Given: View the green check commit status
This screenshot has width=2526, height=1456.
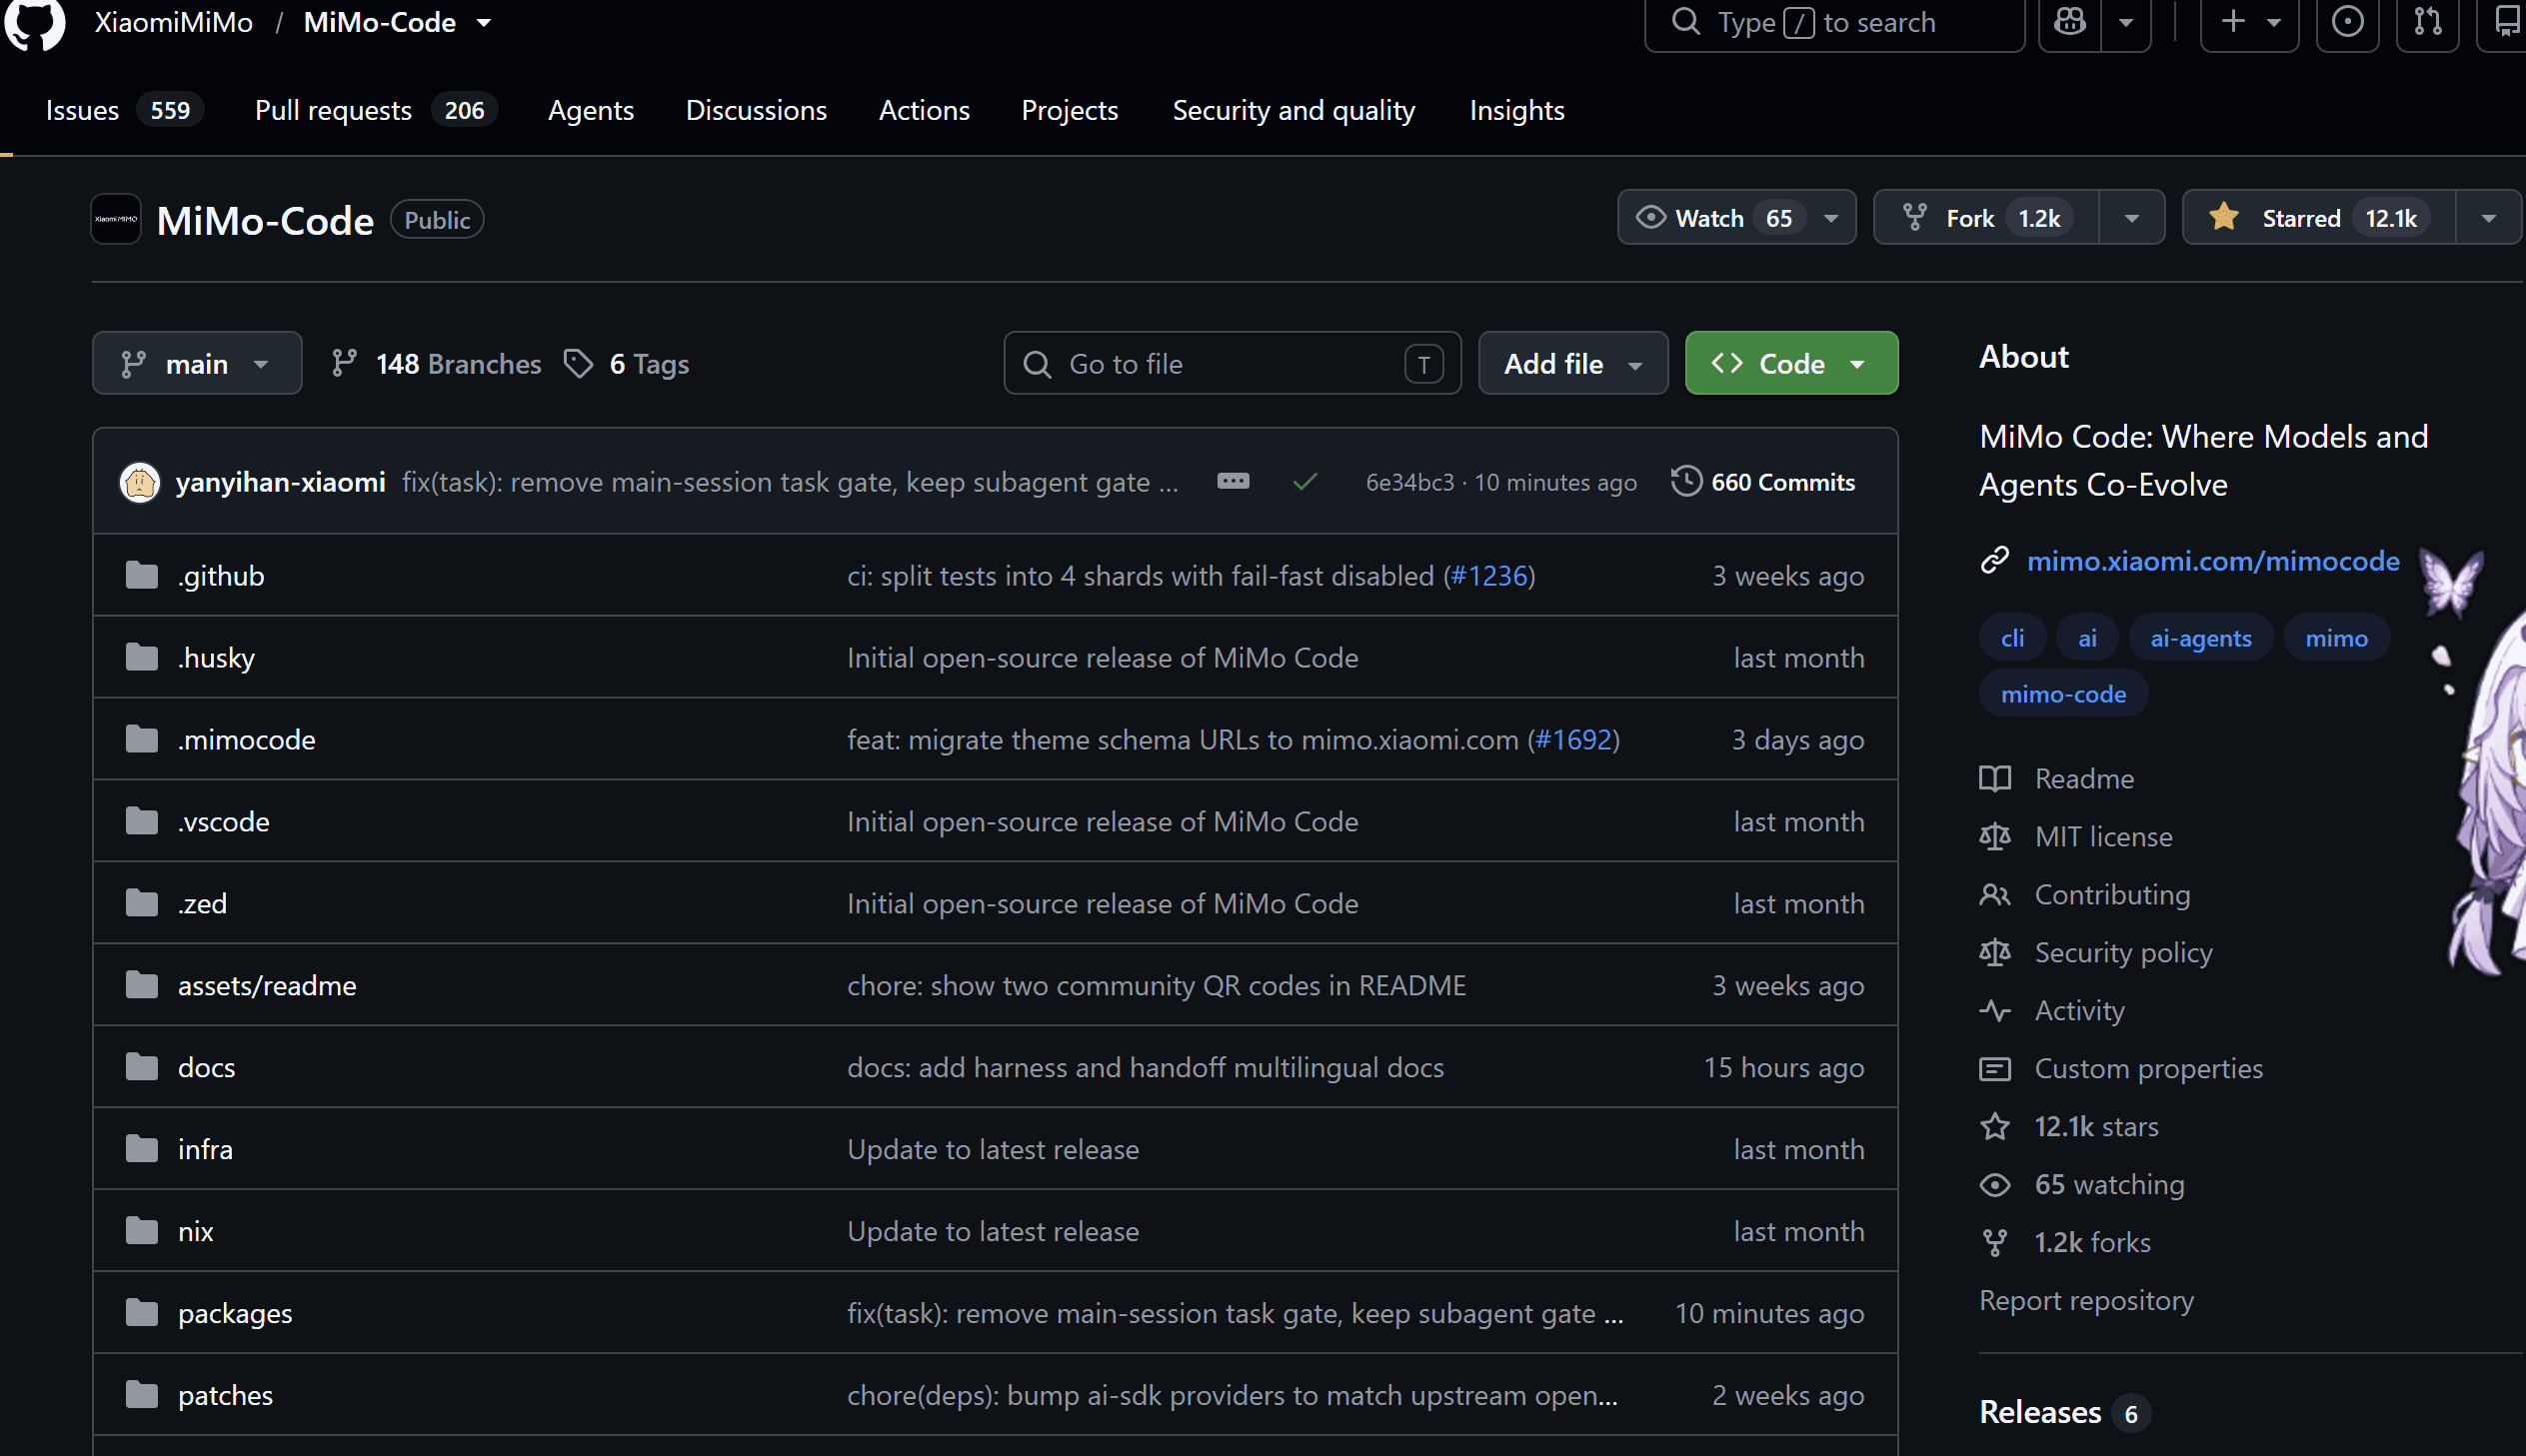Looking at the screenshot, I should click(x=1305, y=482).
